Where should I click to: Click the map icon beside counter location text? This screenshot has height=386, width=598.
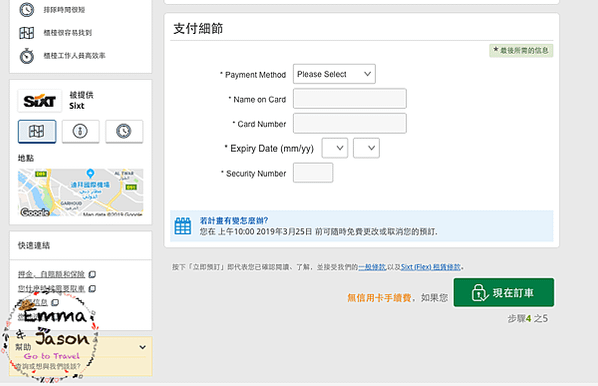click(27, 33)
